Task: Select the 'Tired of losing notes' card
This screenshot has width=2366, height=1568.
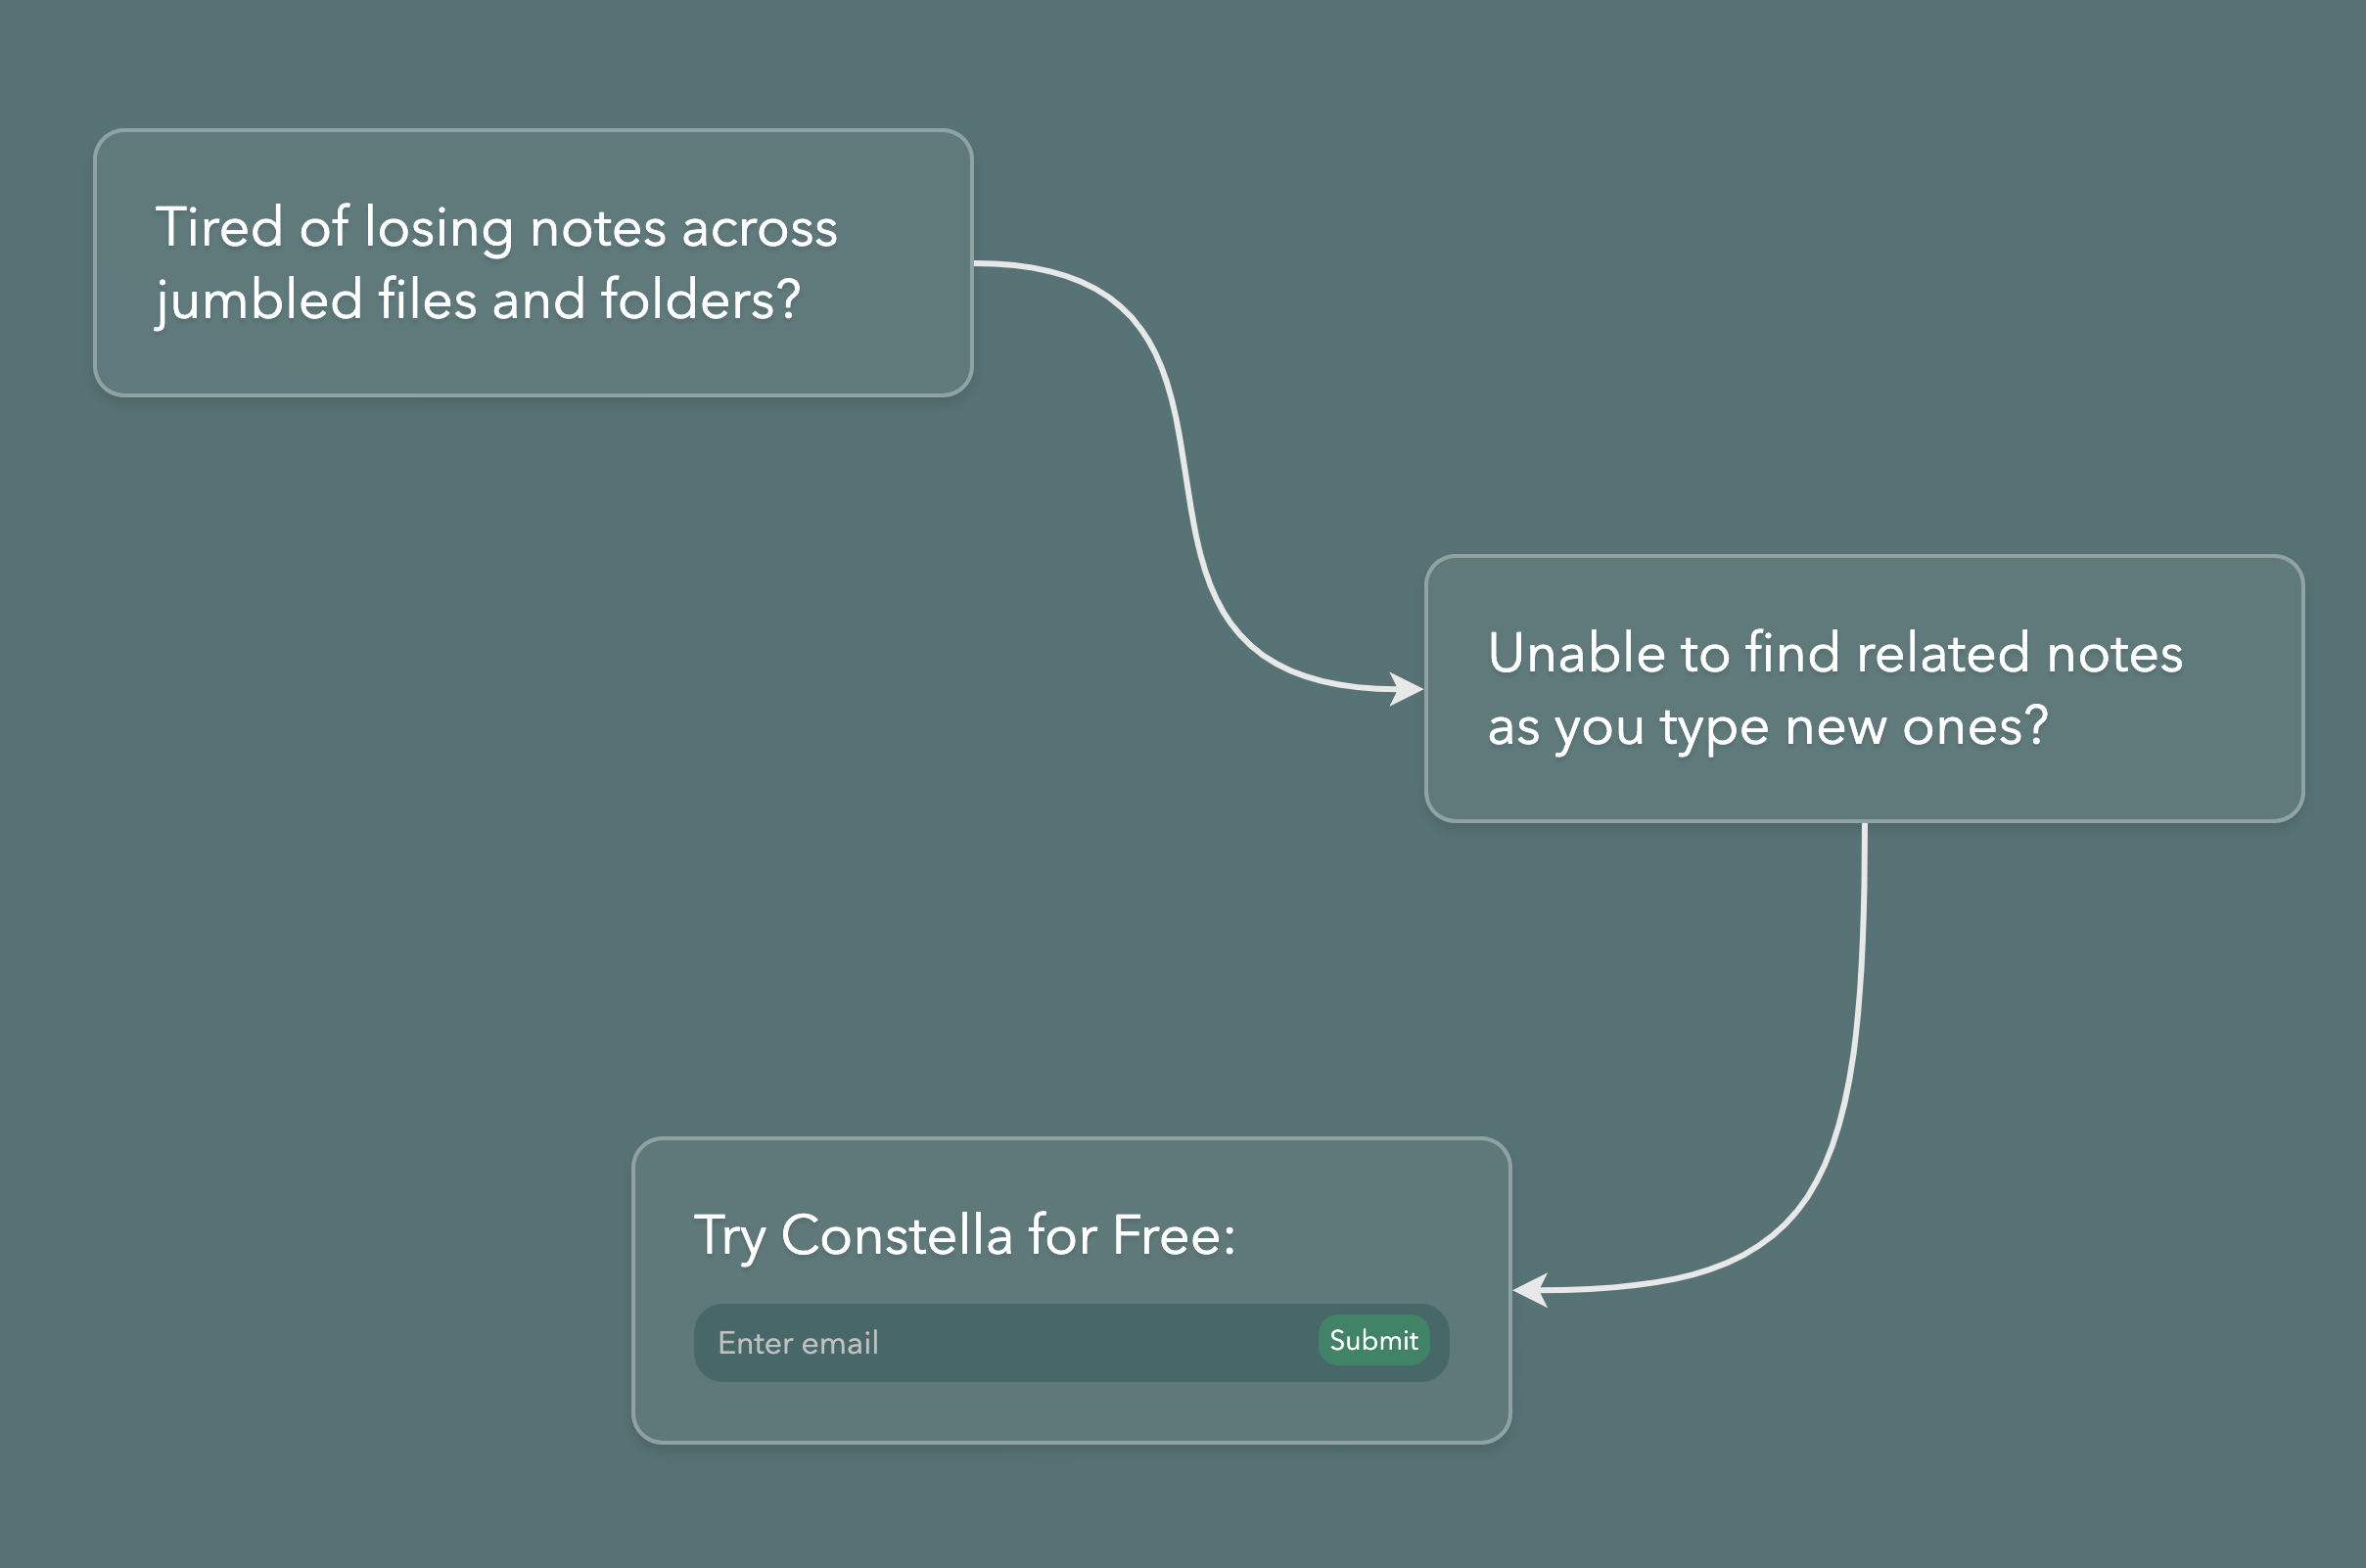Action: click(x=533, y=263)
